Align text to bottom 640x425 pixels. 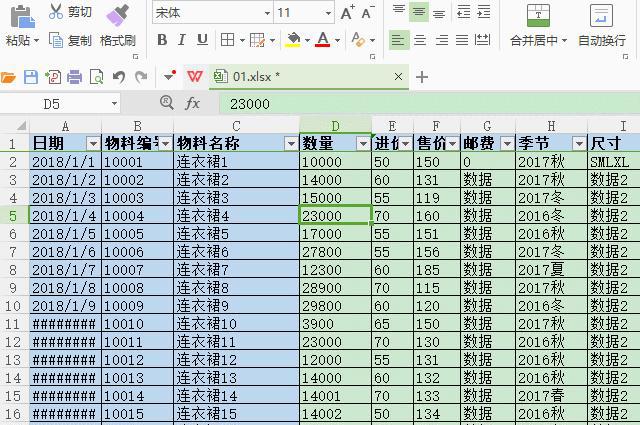[x=439, y=13]
